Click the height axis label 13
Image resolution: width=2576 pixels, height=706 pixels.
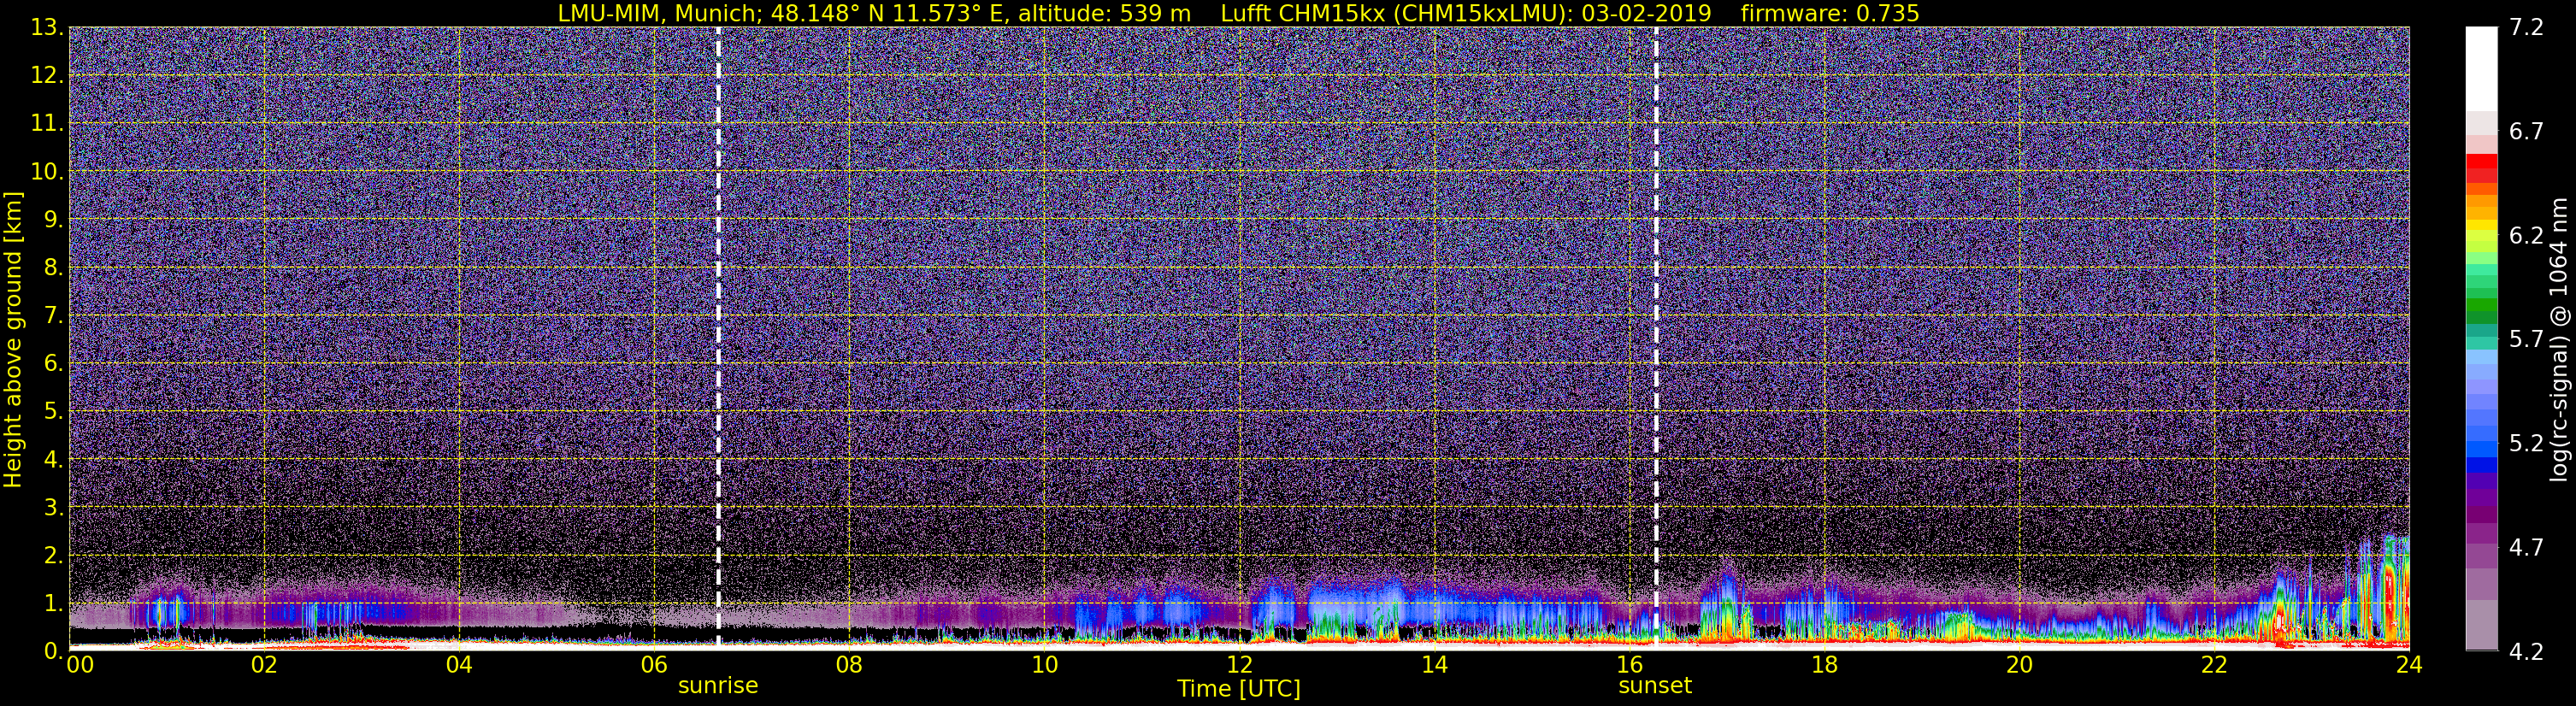[45, 28]
